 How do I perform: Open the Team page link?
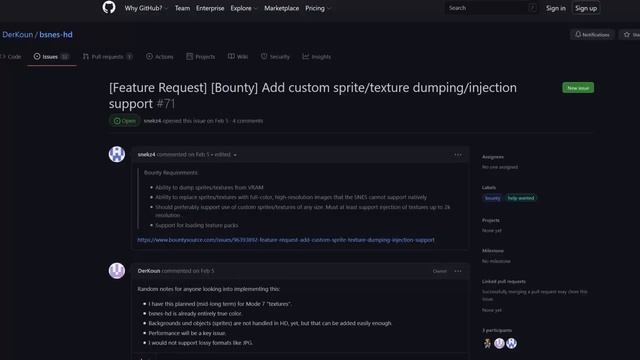click(x=182, y=8)
